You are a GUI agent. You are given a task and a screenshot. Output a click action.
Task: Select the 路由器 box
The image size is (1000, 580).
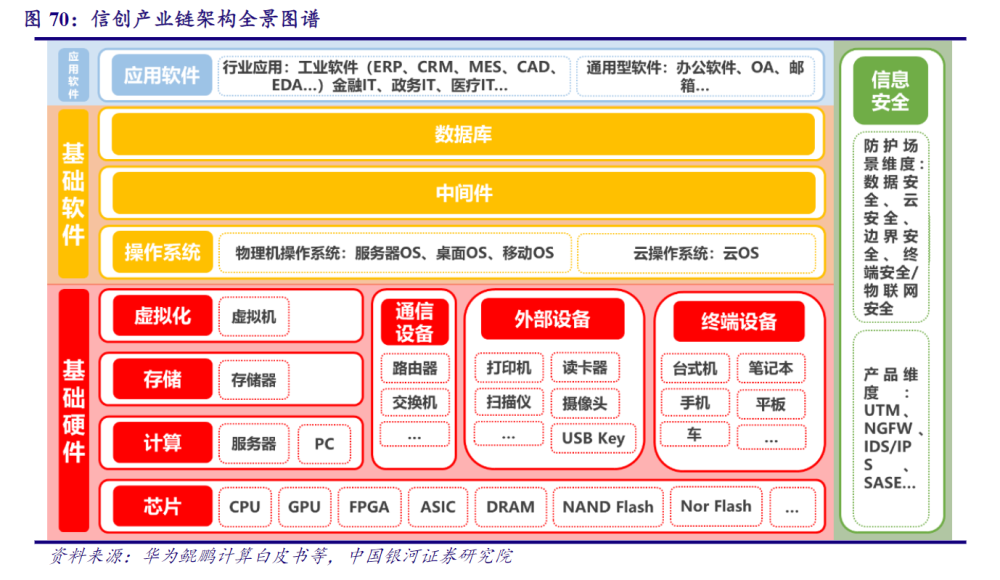pos(415,368)
